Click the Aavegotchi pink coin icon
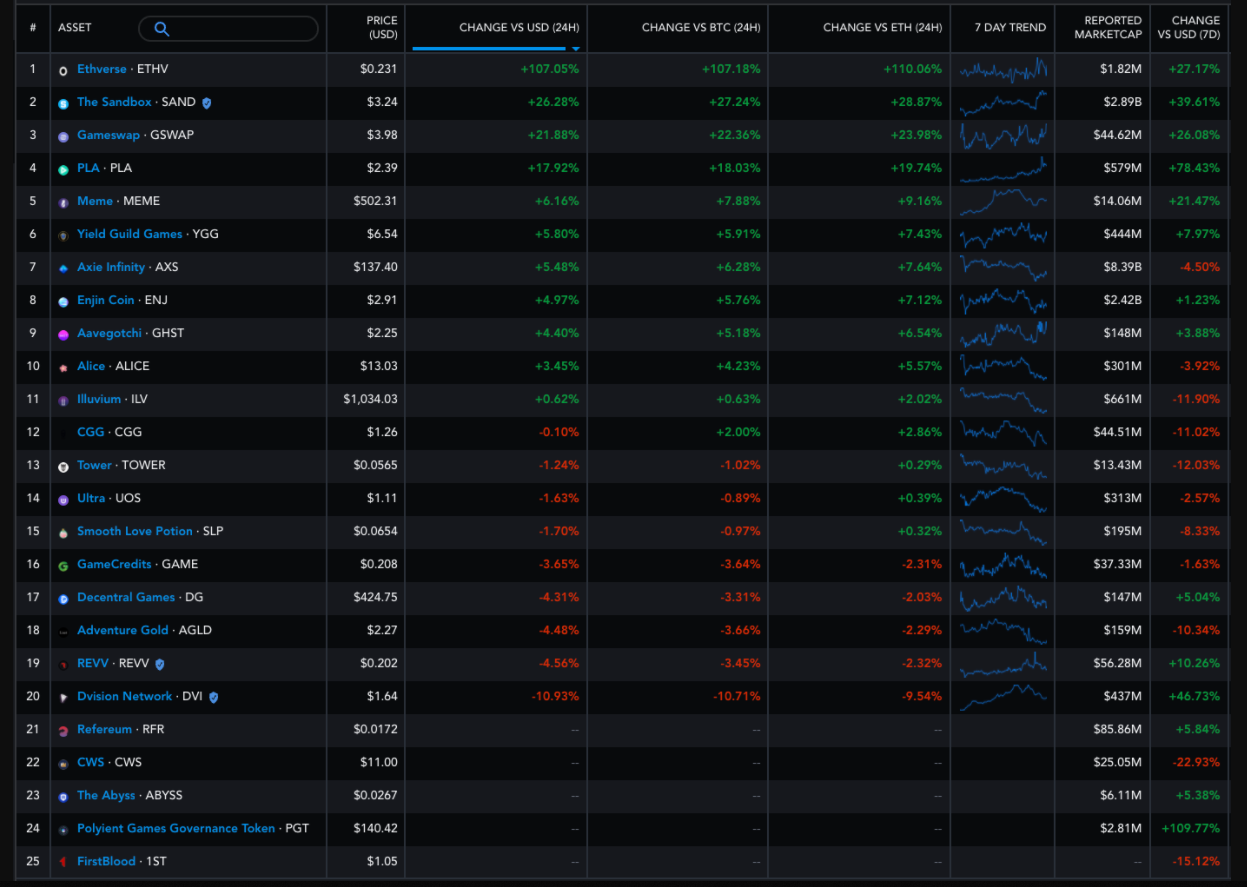The width and height of the screenshot is (1247, 887). coord(63,334)
